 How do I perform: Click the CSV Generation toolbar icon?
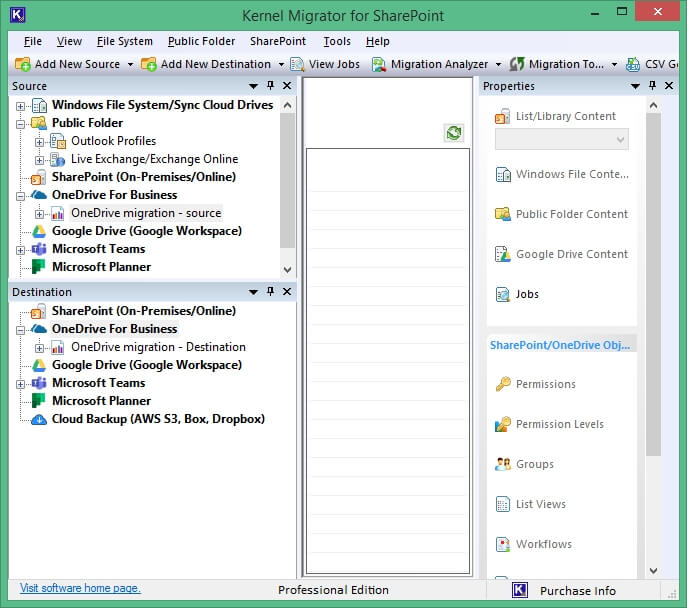pos(633,64)
